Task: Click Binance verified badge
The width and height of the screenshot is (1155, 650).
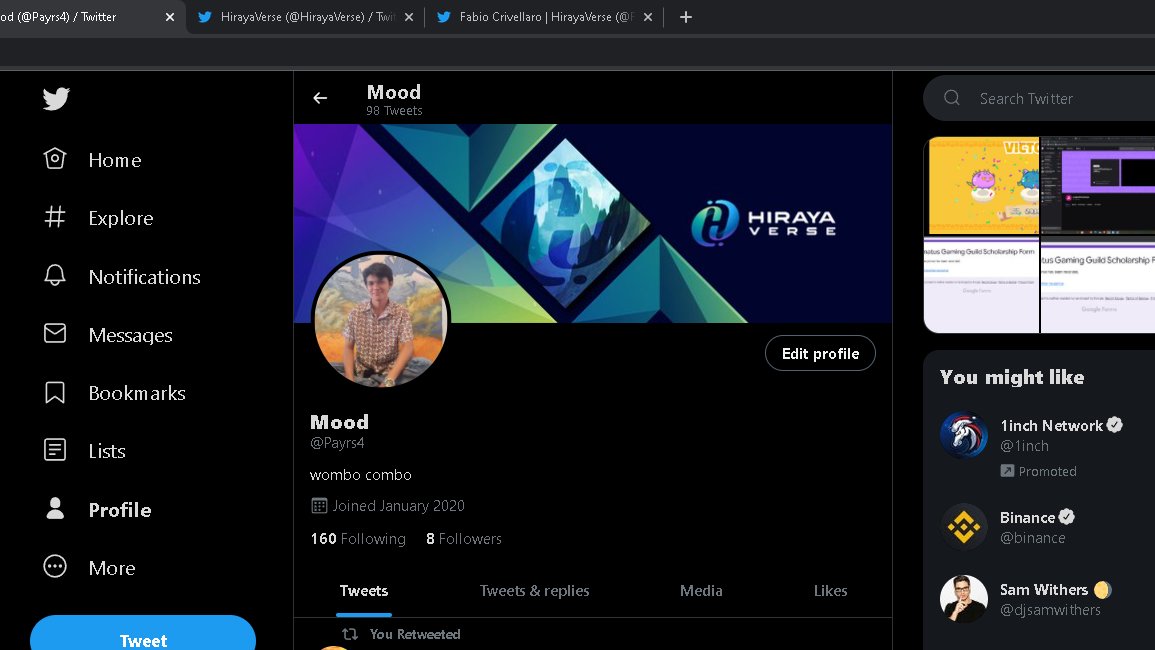Action: coord(1067,517)
